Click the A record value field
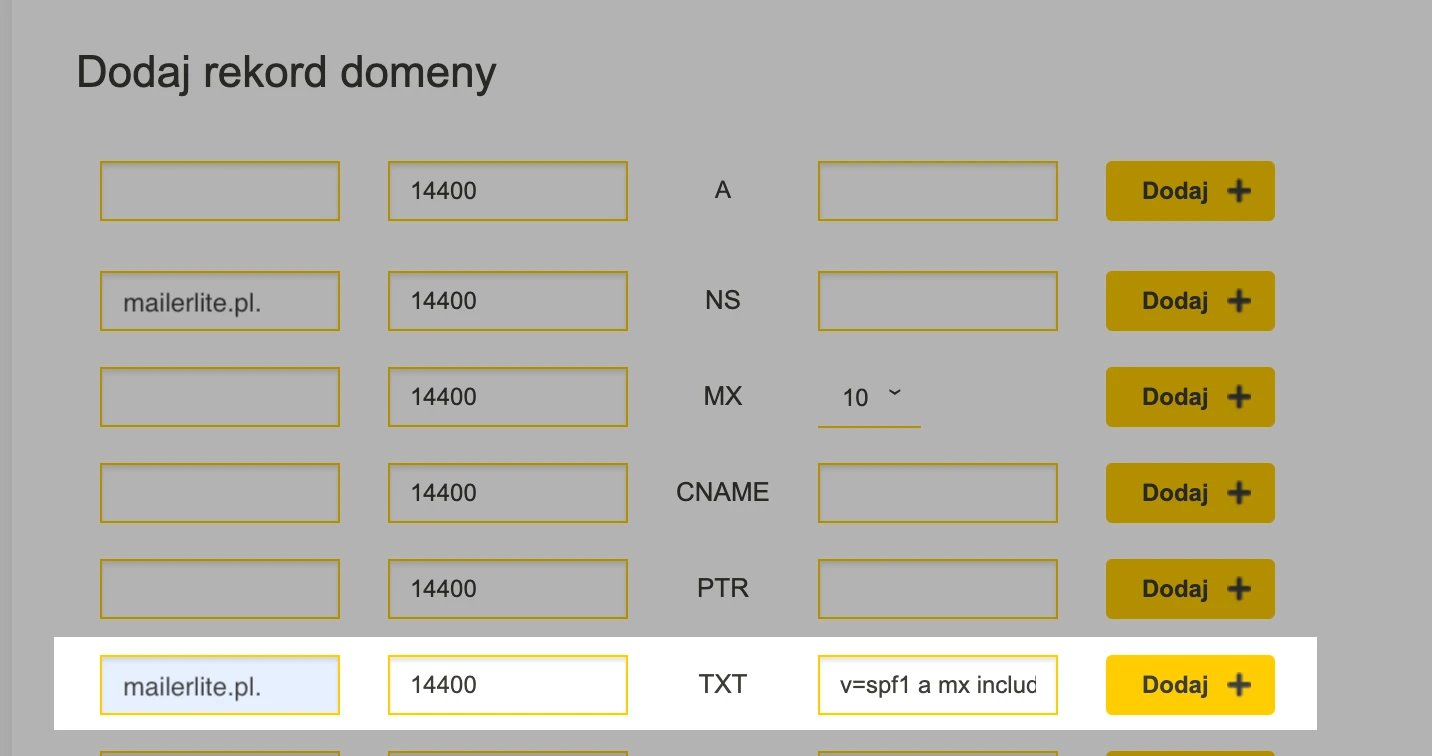This screenshot has height=756, width=1432. (937, 191)
